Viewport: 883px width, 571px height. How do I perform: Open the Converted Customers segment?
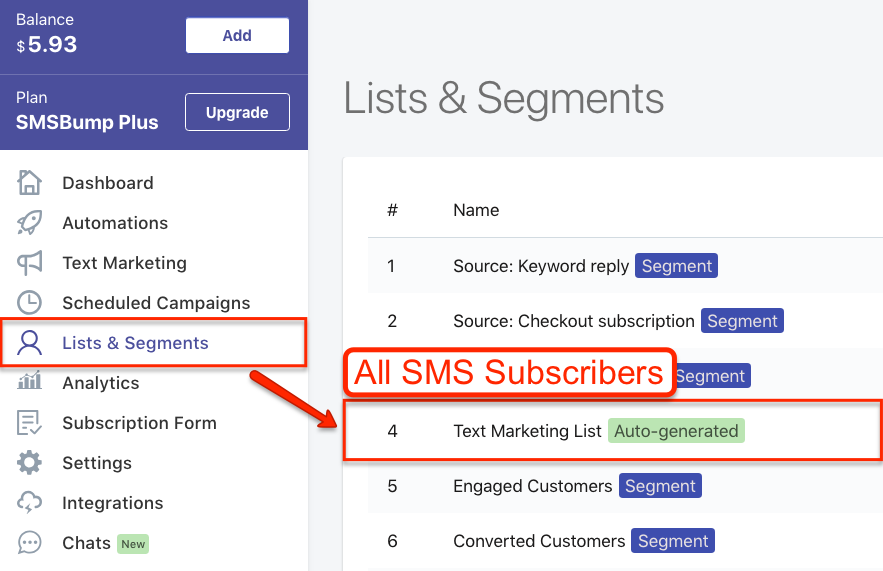[539, 541]
